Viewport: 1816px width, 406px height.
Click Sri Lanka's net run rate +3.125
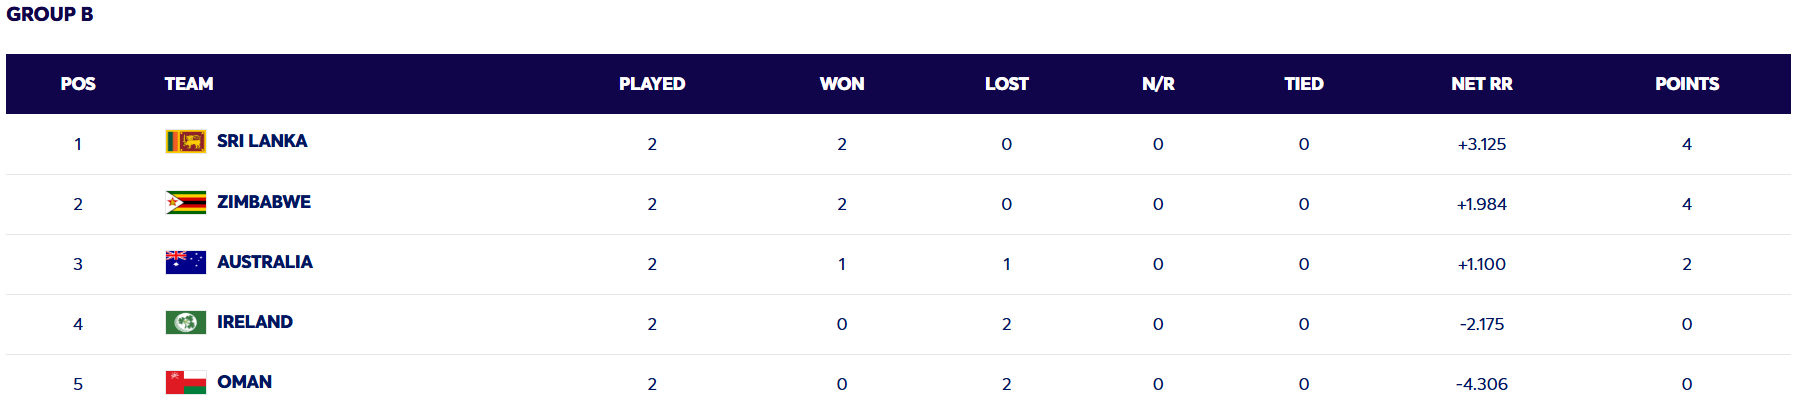[1481, 144]
